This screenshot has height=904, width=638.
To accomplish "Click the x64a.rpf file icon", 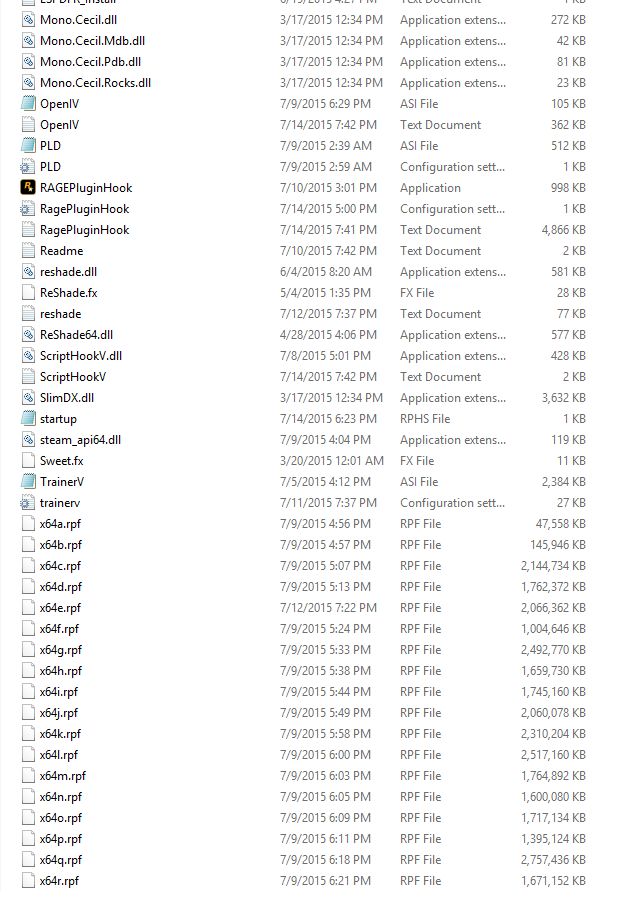I will (x=28, y=524).
